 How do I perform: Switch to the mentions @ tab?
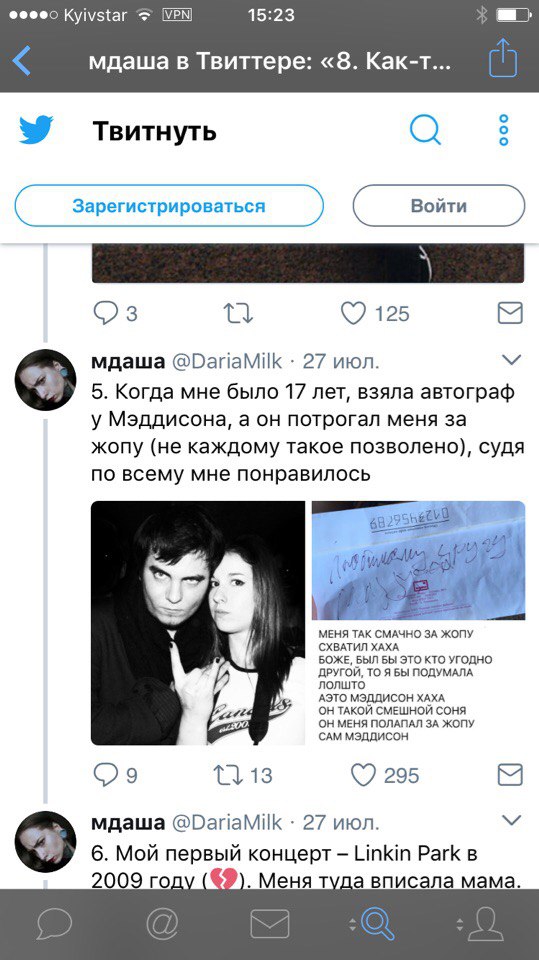pyautogui.click(x=162, y=924)
